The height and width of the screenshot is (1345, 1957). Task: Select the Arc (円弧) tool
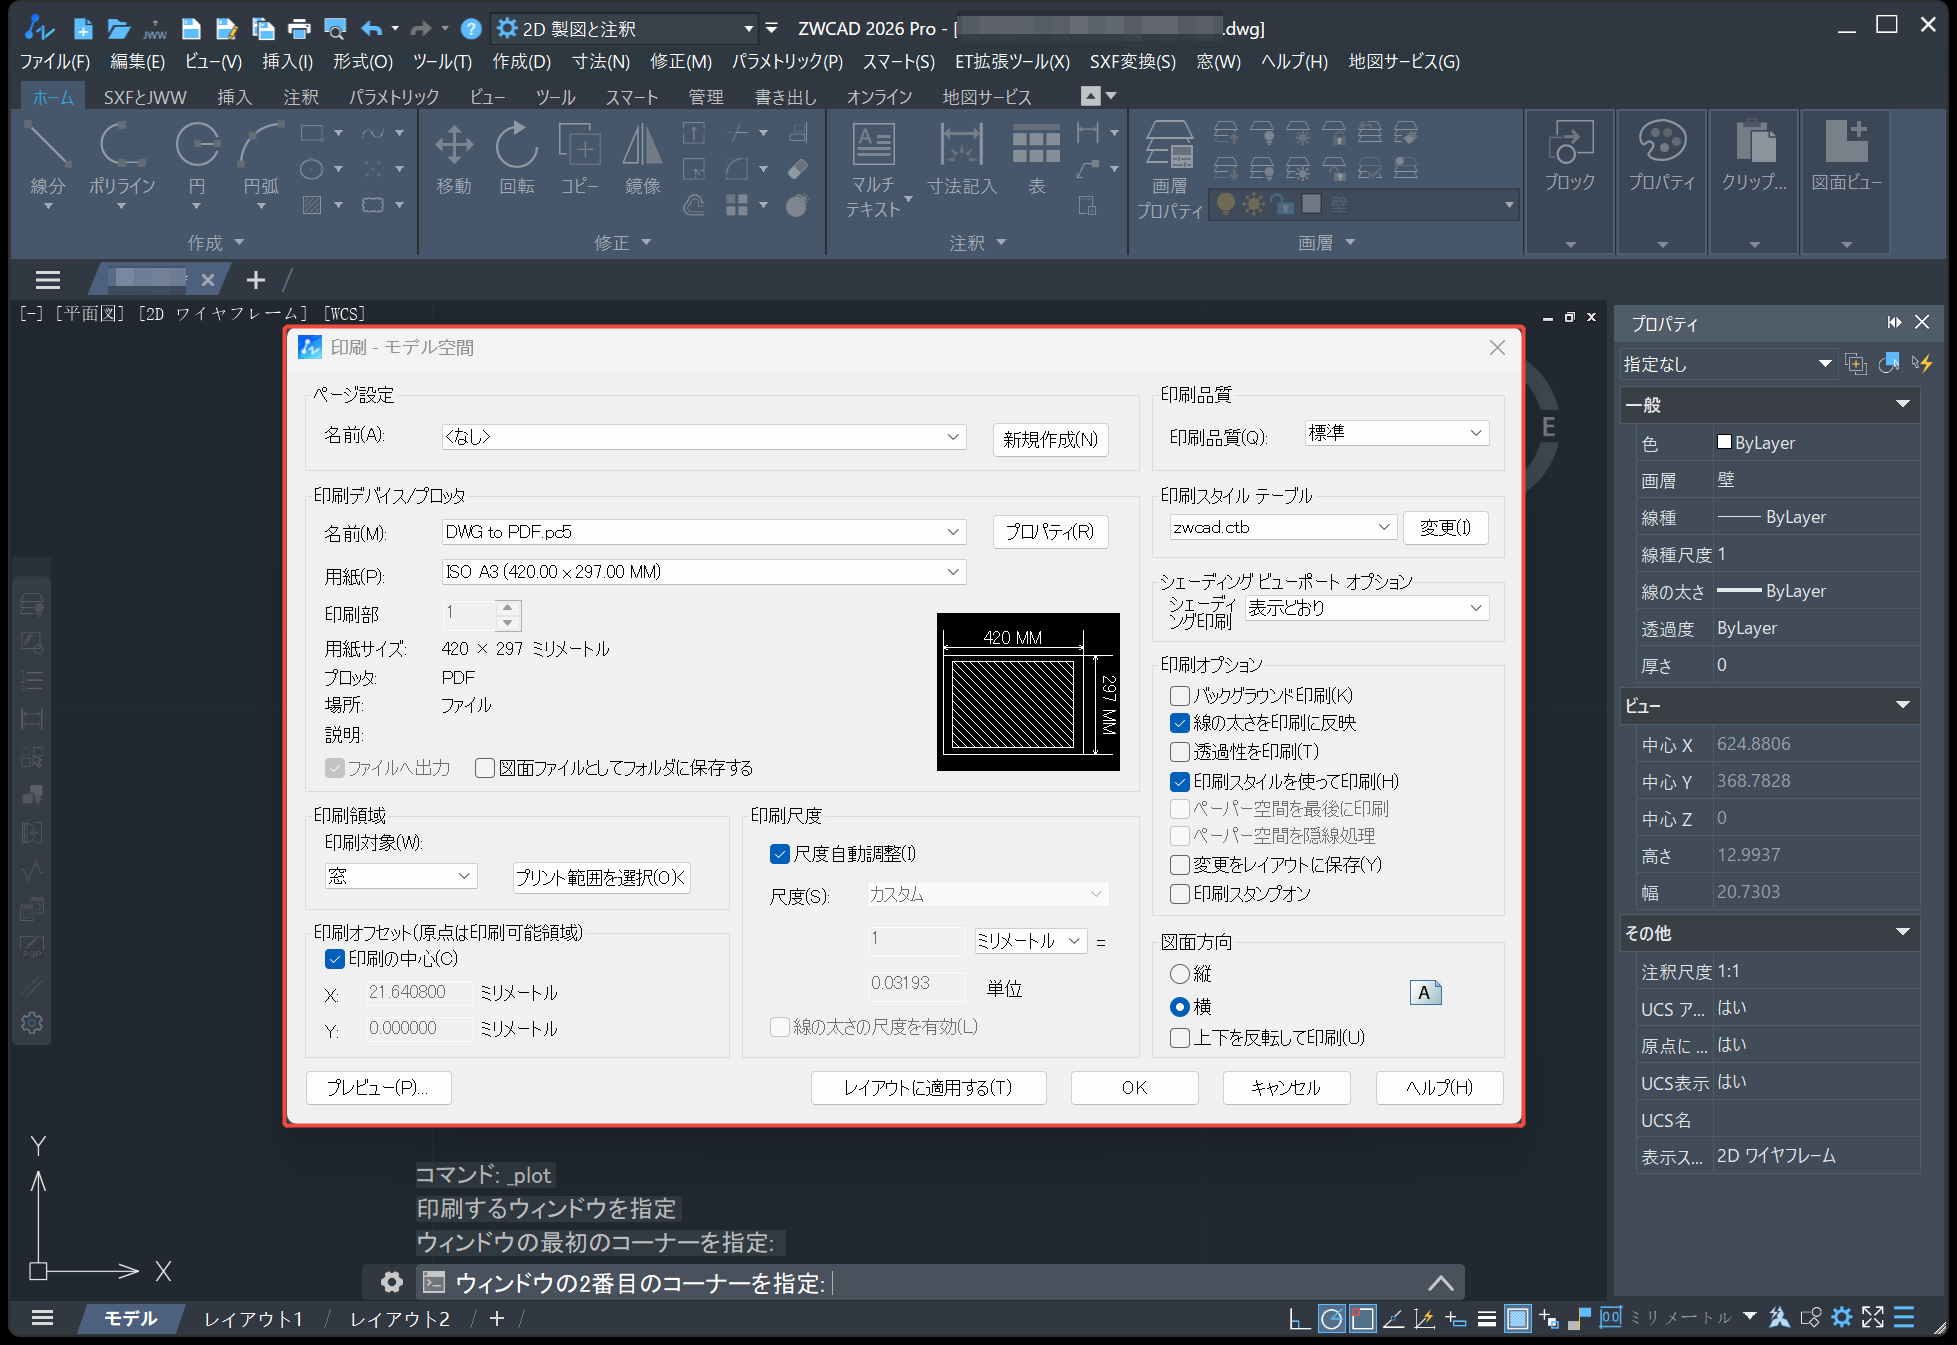coord(261,160)
